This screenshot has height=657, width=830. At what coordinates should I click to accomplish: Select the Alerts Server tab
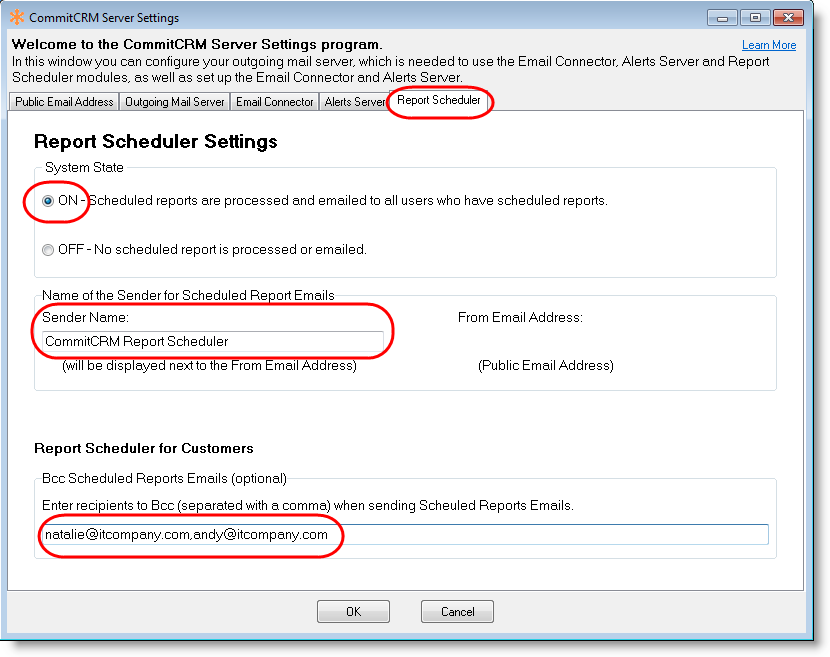click(x=354, y=102)
